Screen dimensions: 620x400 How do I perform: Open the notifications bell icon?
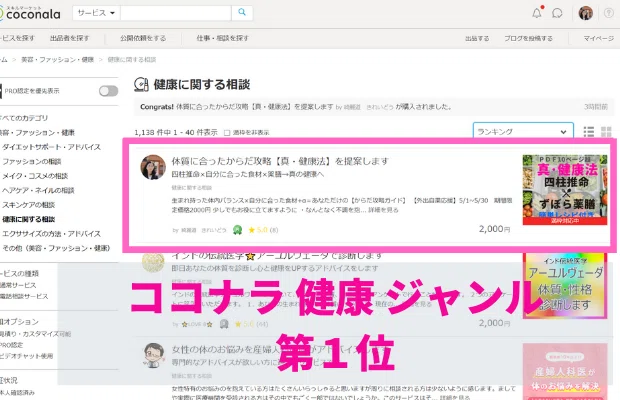click(537, 13)
